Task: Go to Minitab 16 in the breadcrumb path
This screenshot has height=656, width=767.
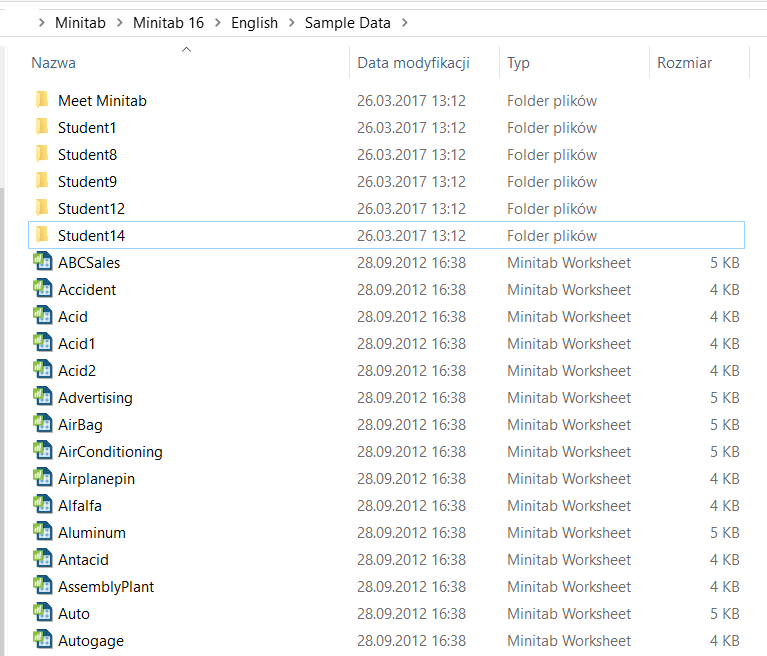Action: point(168,23)
